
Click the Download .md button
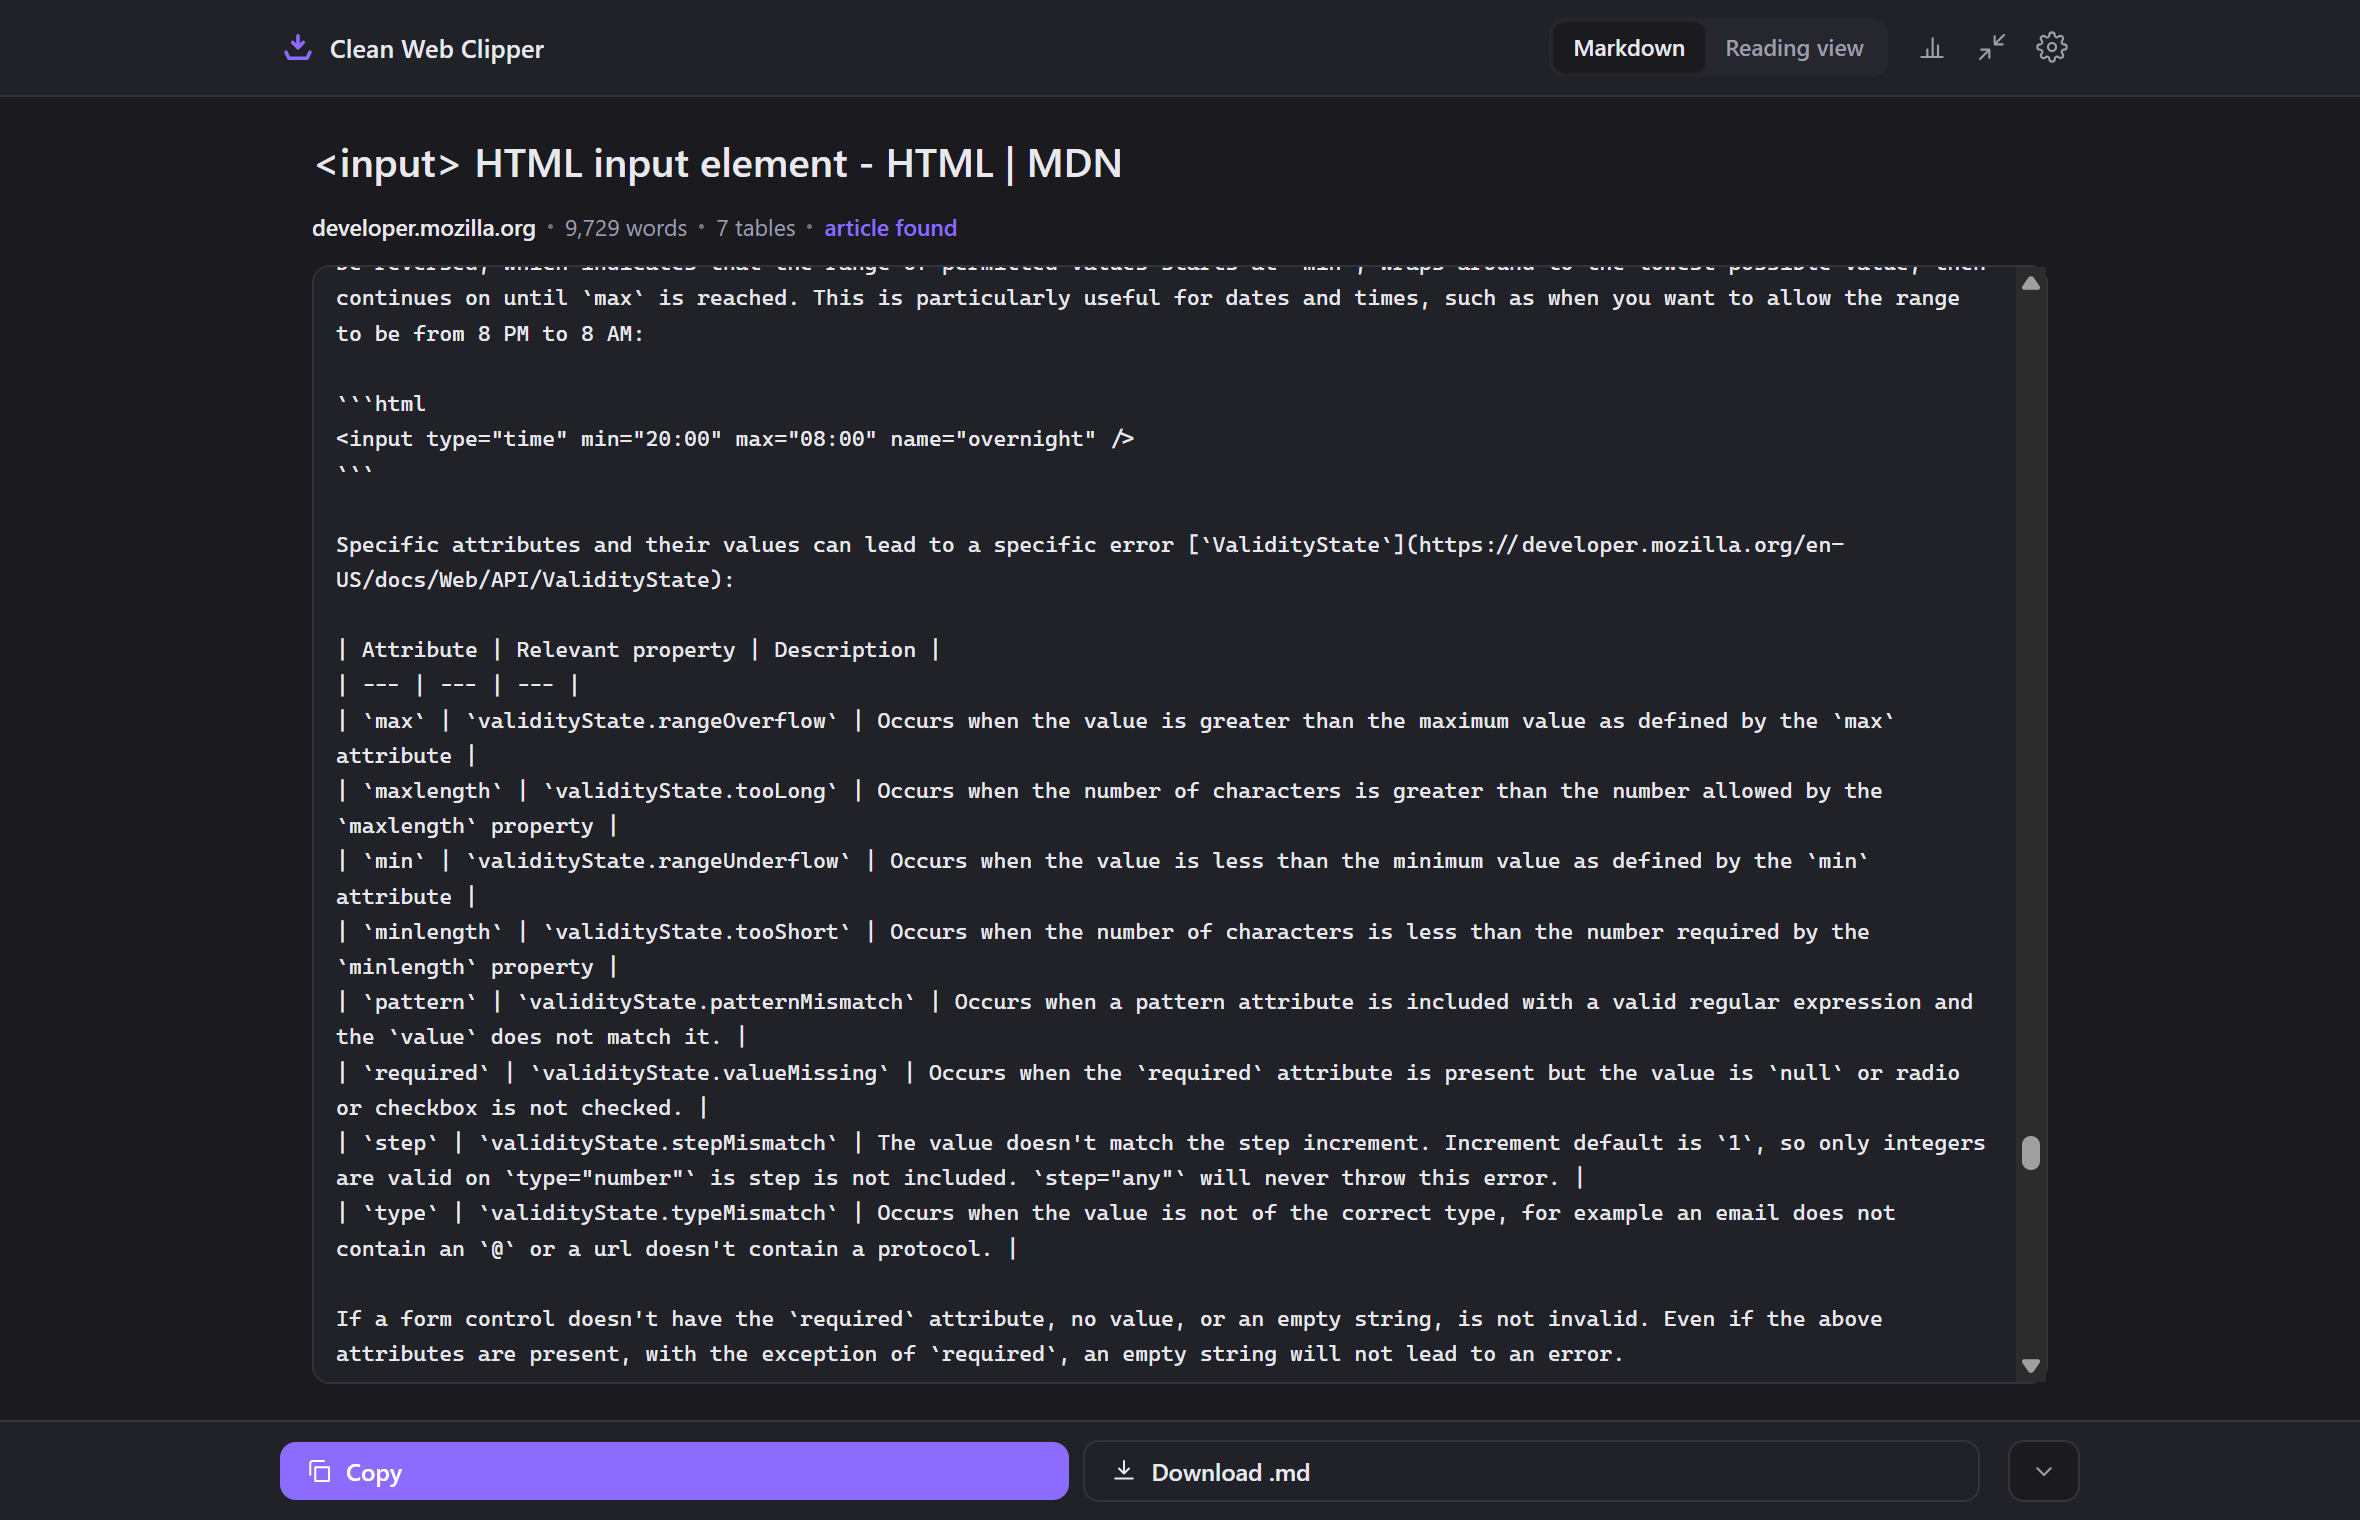click(1530, 1471)
